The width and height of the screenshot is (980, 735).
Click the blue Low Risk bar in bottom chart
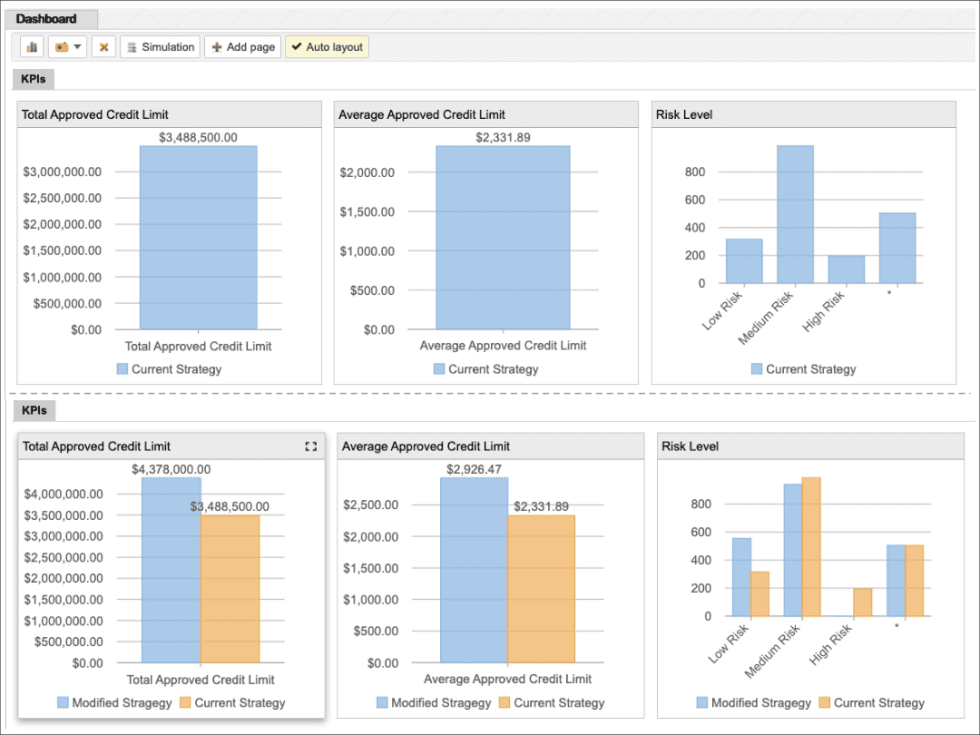(x=741, y=577)
